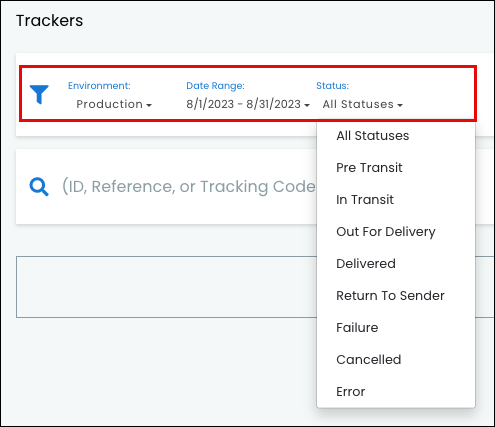The height and width of the screenshot is (427, 495).
Task: Focus the ID, Reference, or Tracking Code field
Action: point(189,186)
